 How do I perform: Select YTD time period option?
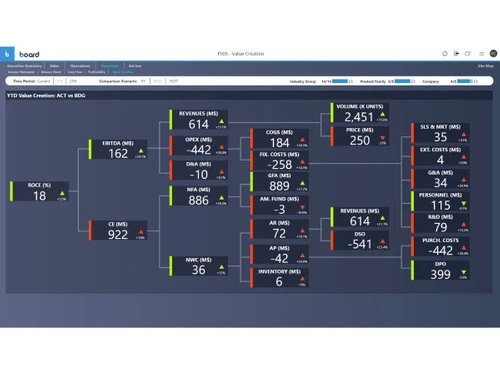point(60,81)
